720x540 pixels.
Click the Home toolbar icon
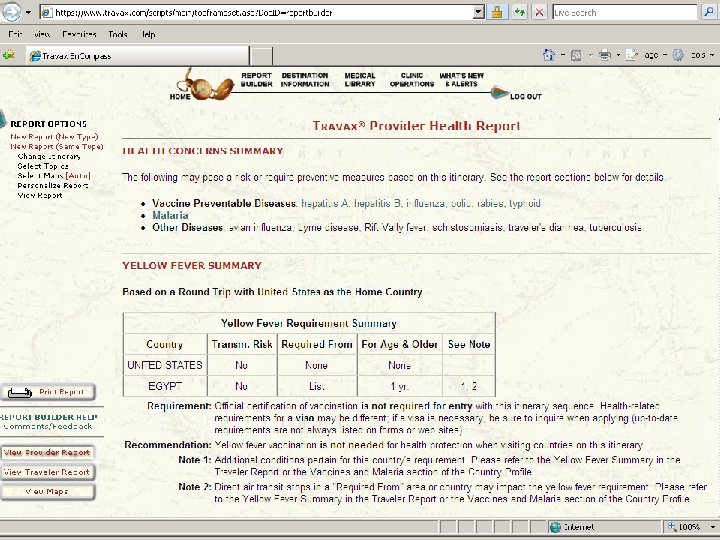click(549, 55)
